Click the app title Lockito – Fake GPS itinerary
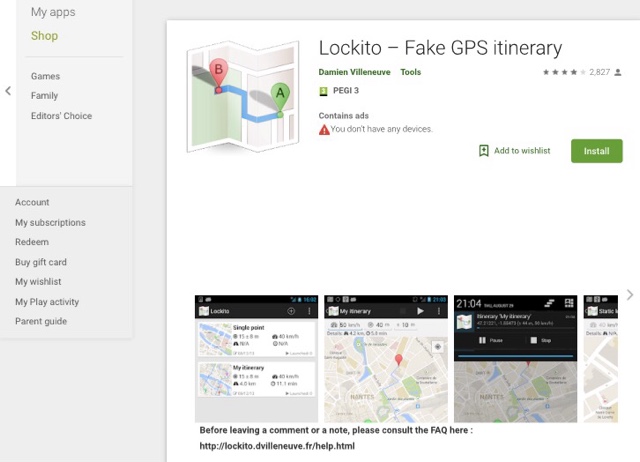Screen dimensions: 640x462 tap(440, 48)
